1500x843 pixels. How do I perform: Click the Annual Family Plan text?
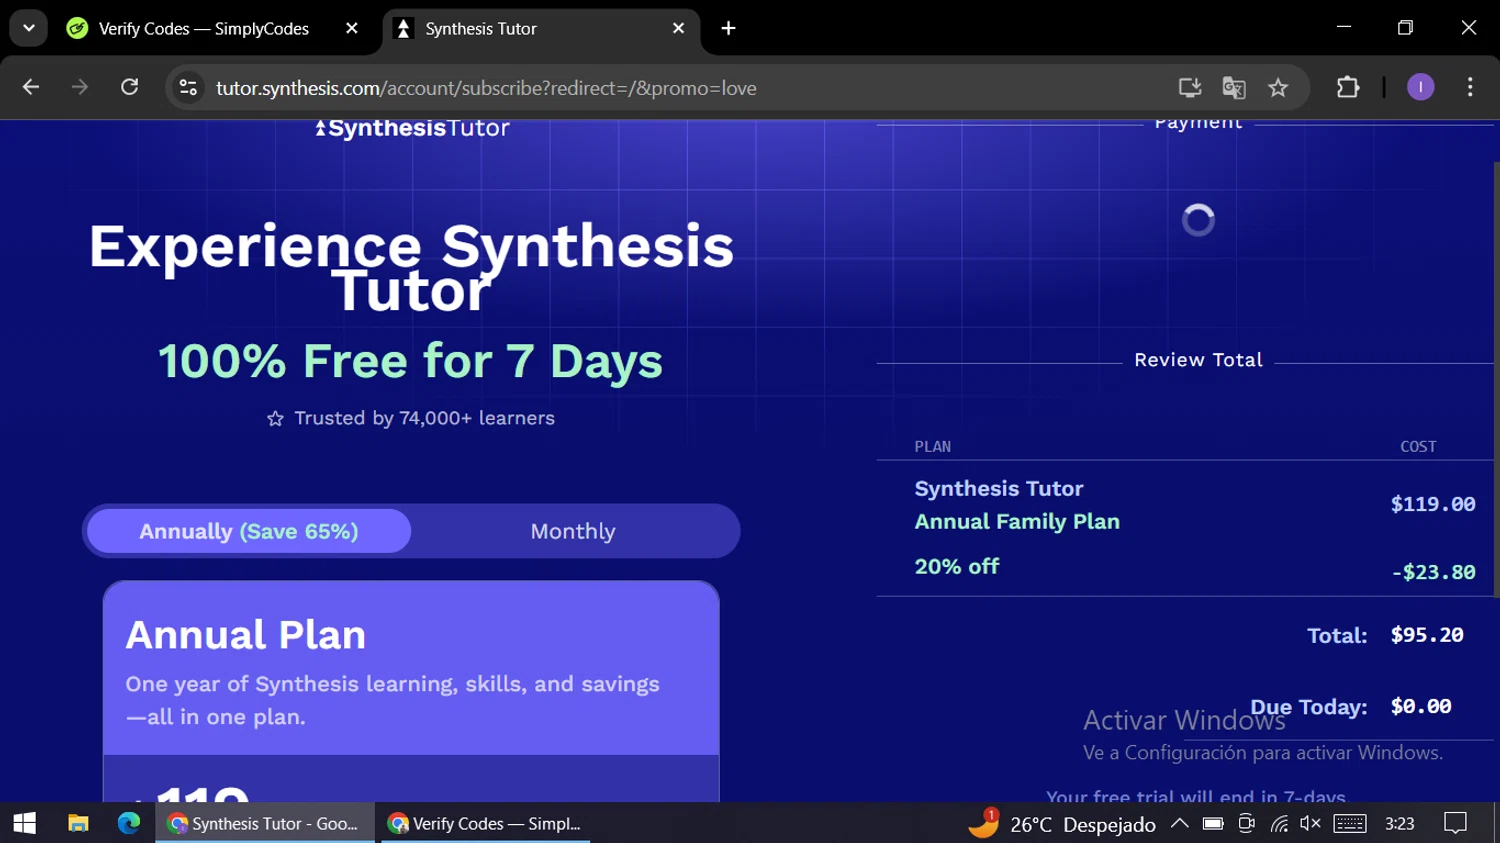(x=1017, y=522)
